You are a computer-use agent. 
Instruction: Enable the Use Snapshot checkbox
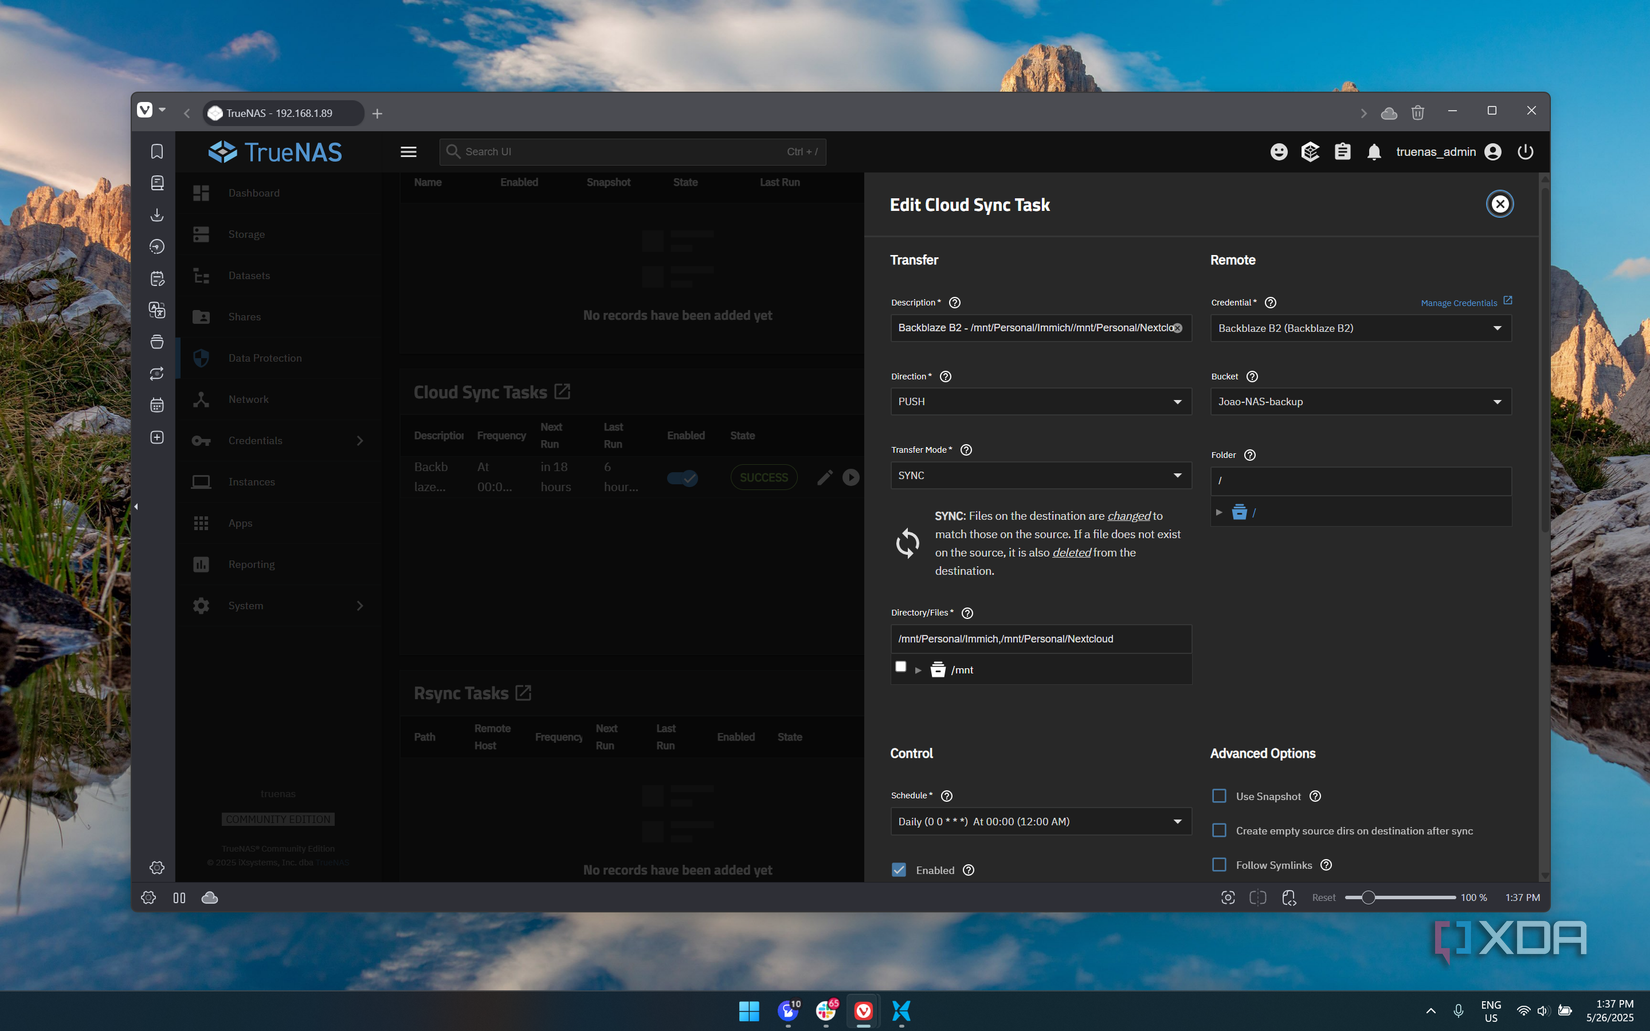tap(1219, 796)
